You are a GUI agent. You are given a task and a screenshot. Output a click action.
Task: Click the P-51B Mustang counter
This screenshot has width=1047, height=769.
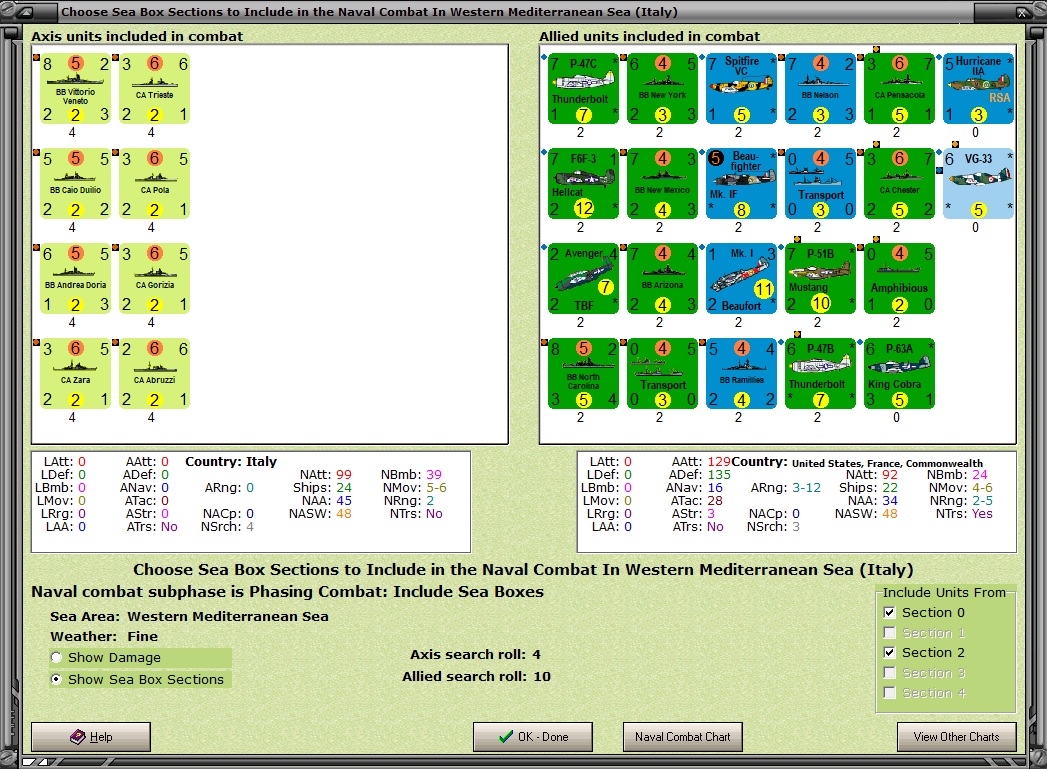coord(820,278)
